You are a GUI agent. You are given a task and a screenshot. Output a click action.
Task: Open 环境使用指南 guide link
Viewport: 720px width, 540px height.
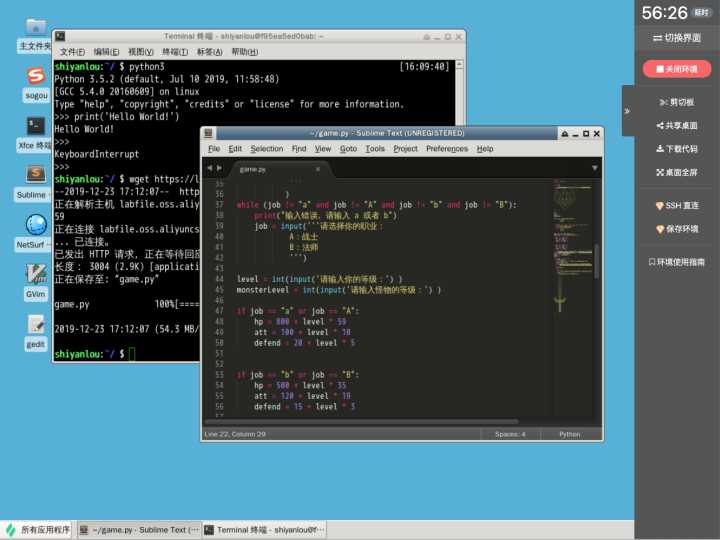pos(677,262)
